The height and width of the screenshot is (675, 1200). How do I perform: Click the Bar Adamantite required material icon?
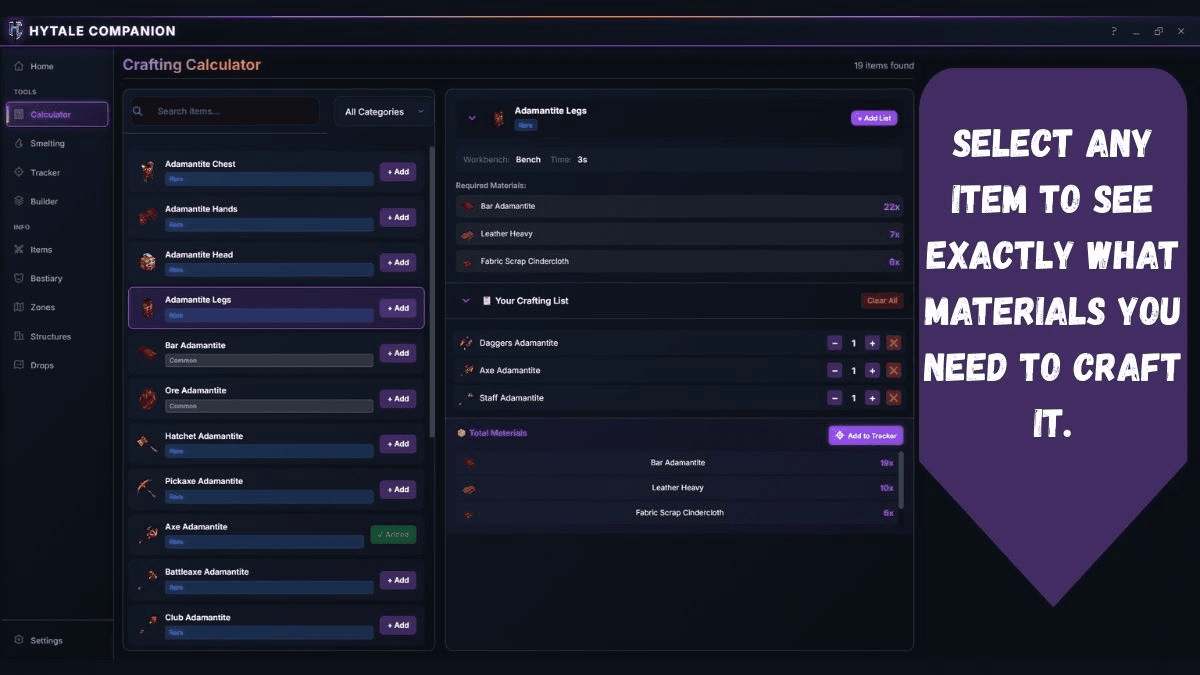click(x=468, y=206)
